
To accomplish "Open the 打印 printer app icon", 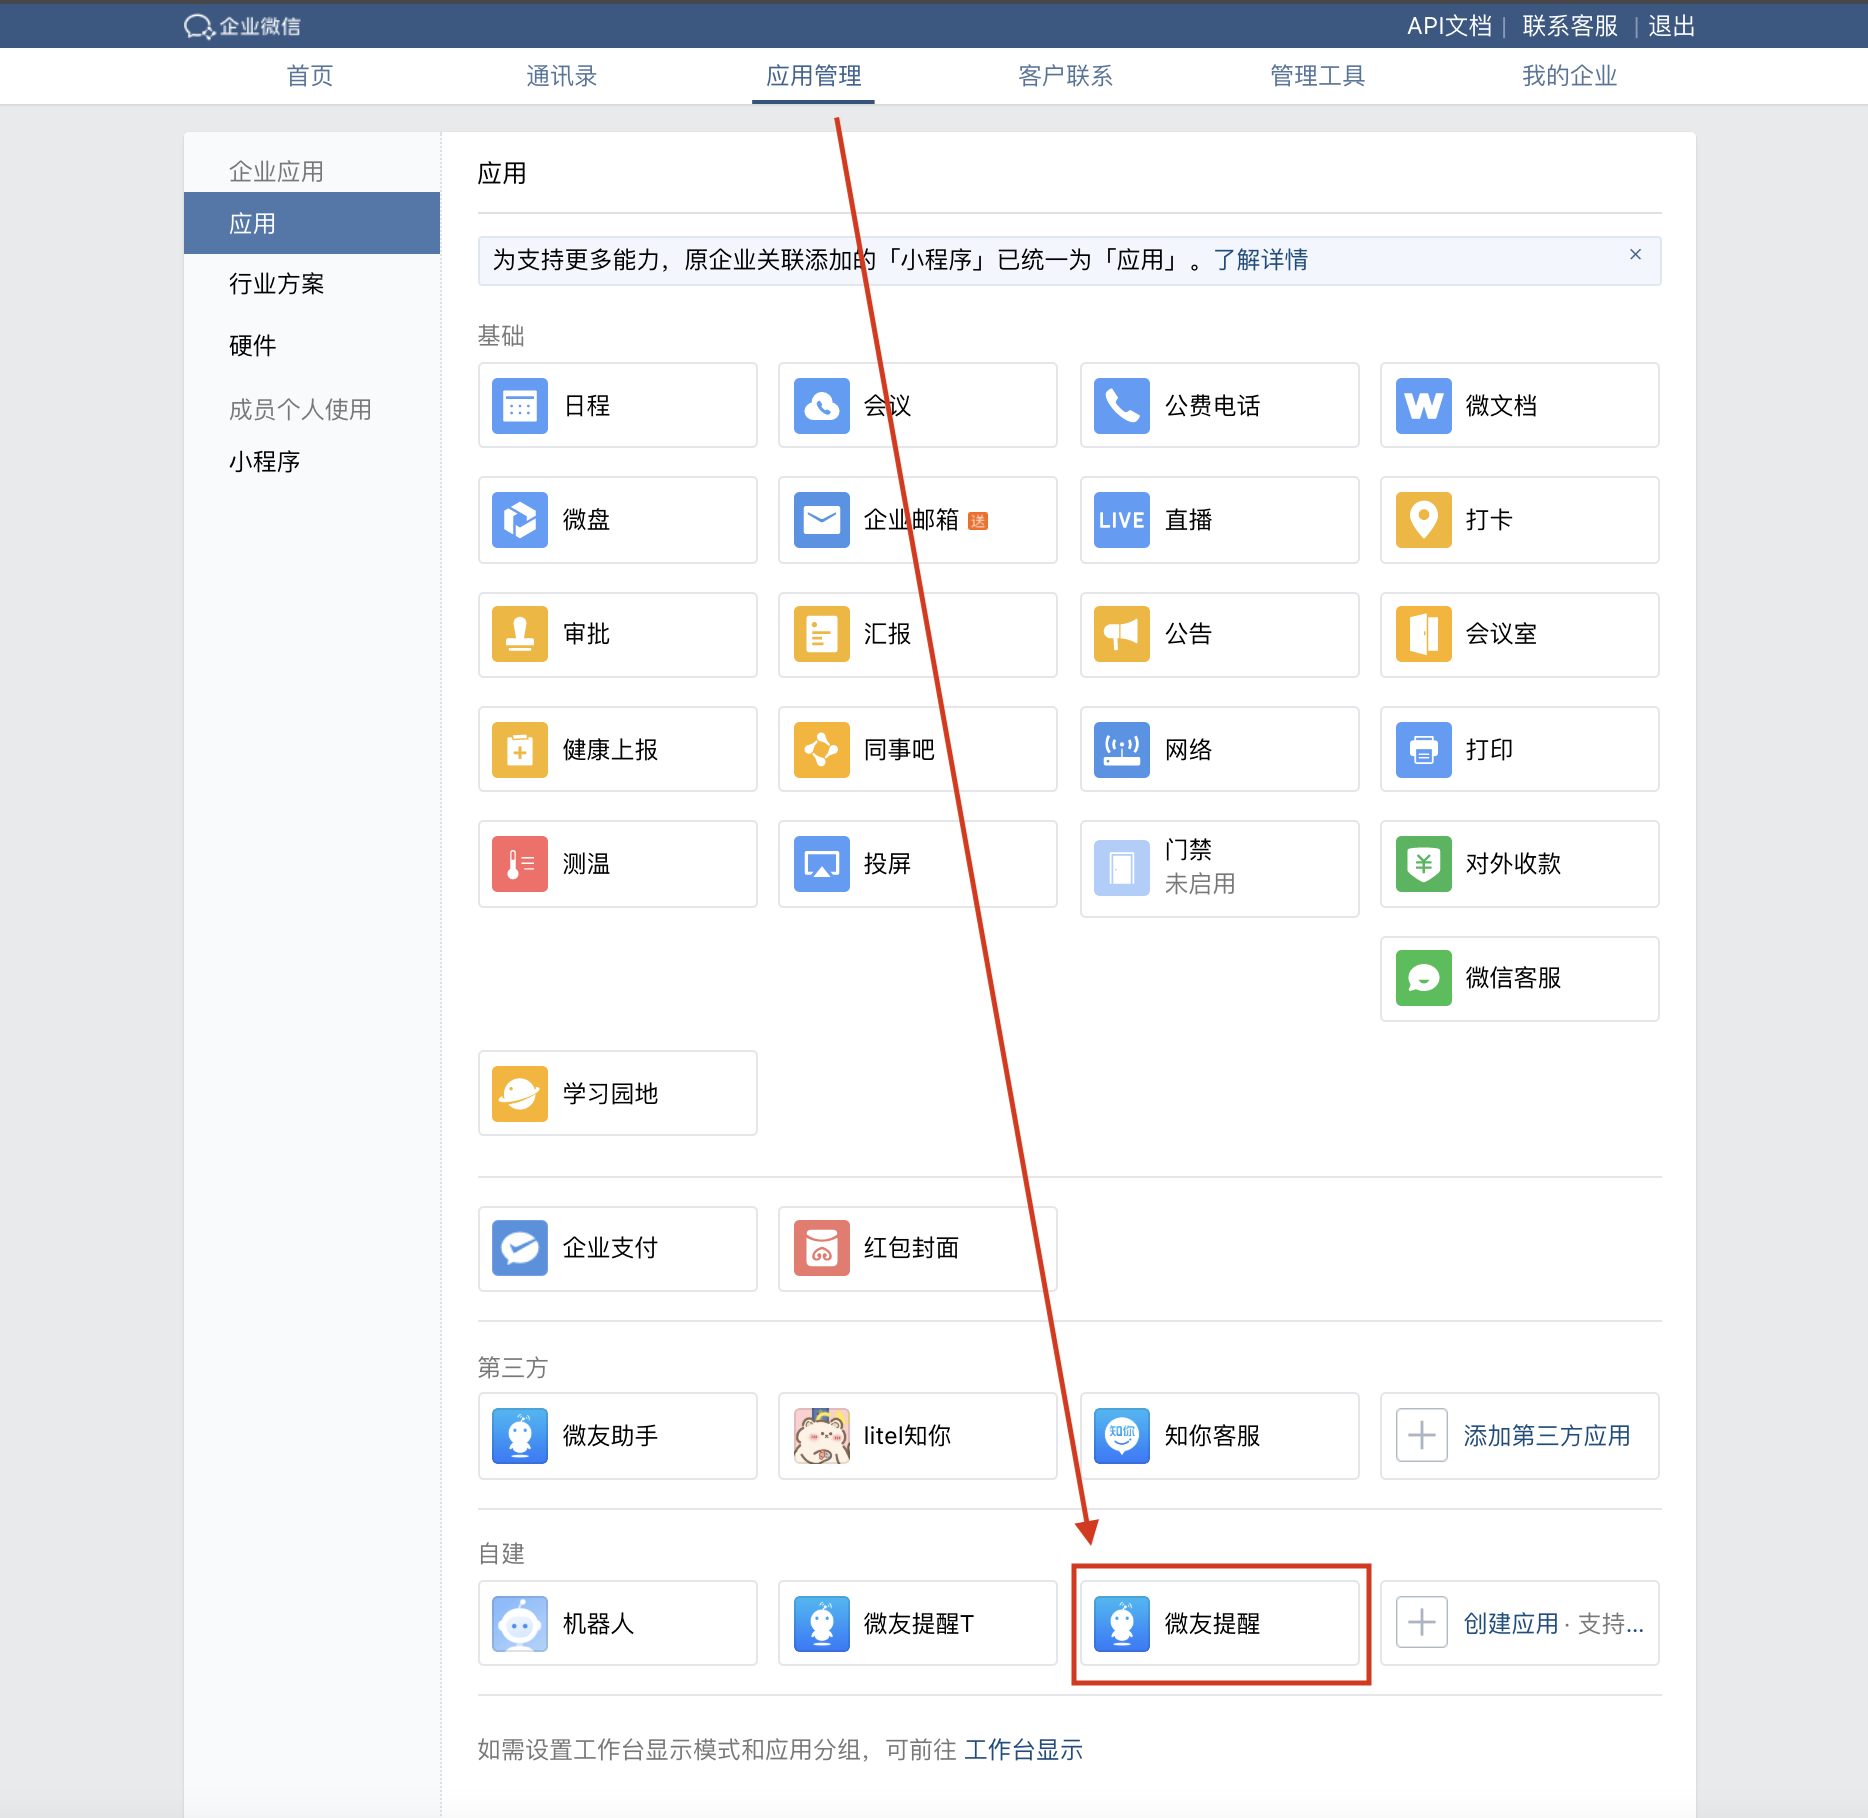I will tap(1424, 750).
